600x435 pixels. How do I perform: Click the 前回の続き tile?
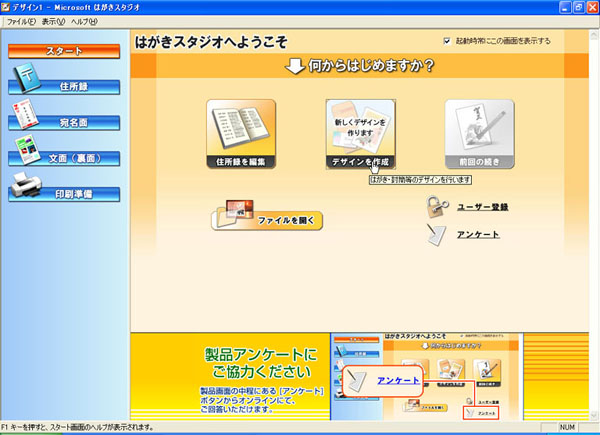[x=479, y=134]
